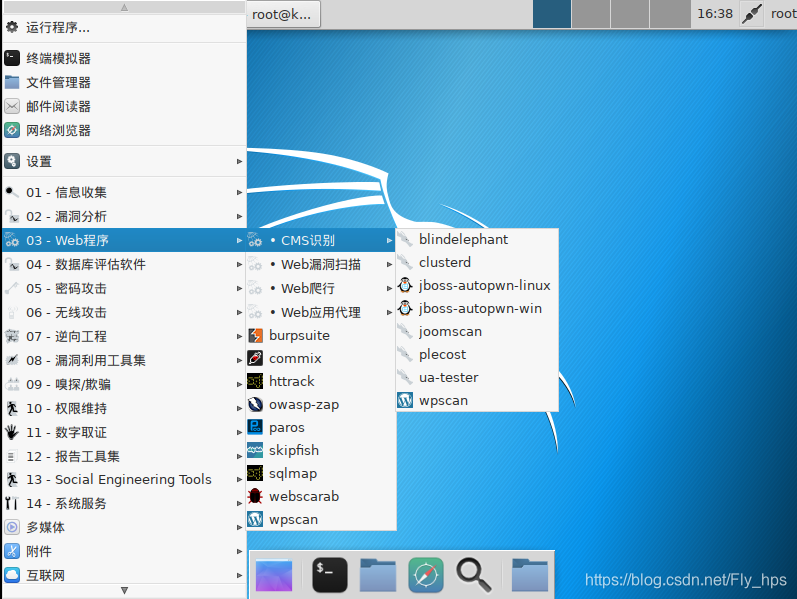Open the 06 - 无线攻击 menu
This screenshot has width=797, height=599.
pyautogui.click(x=124, y=312)
